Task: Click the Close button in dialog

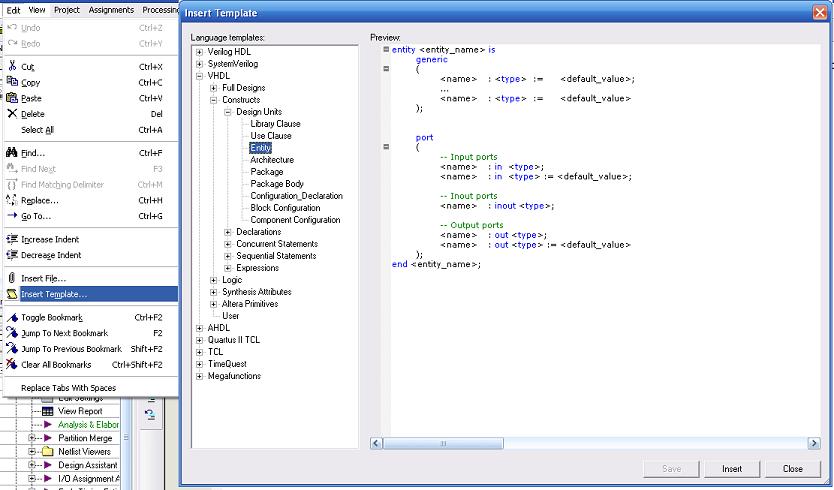Action: click(x=792, y=468)
